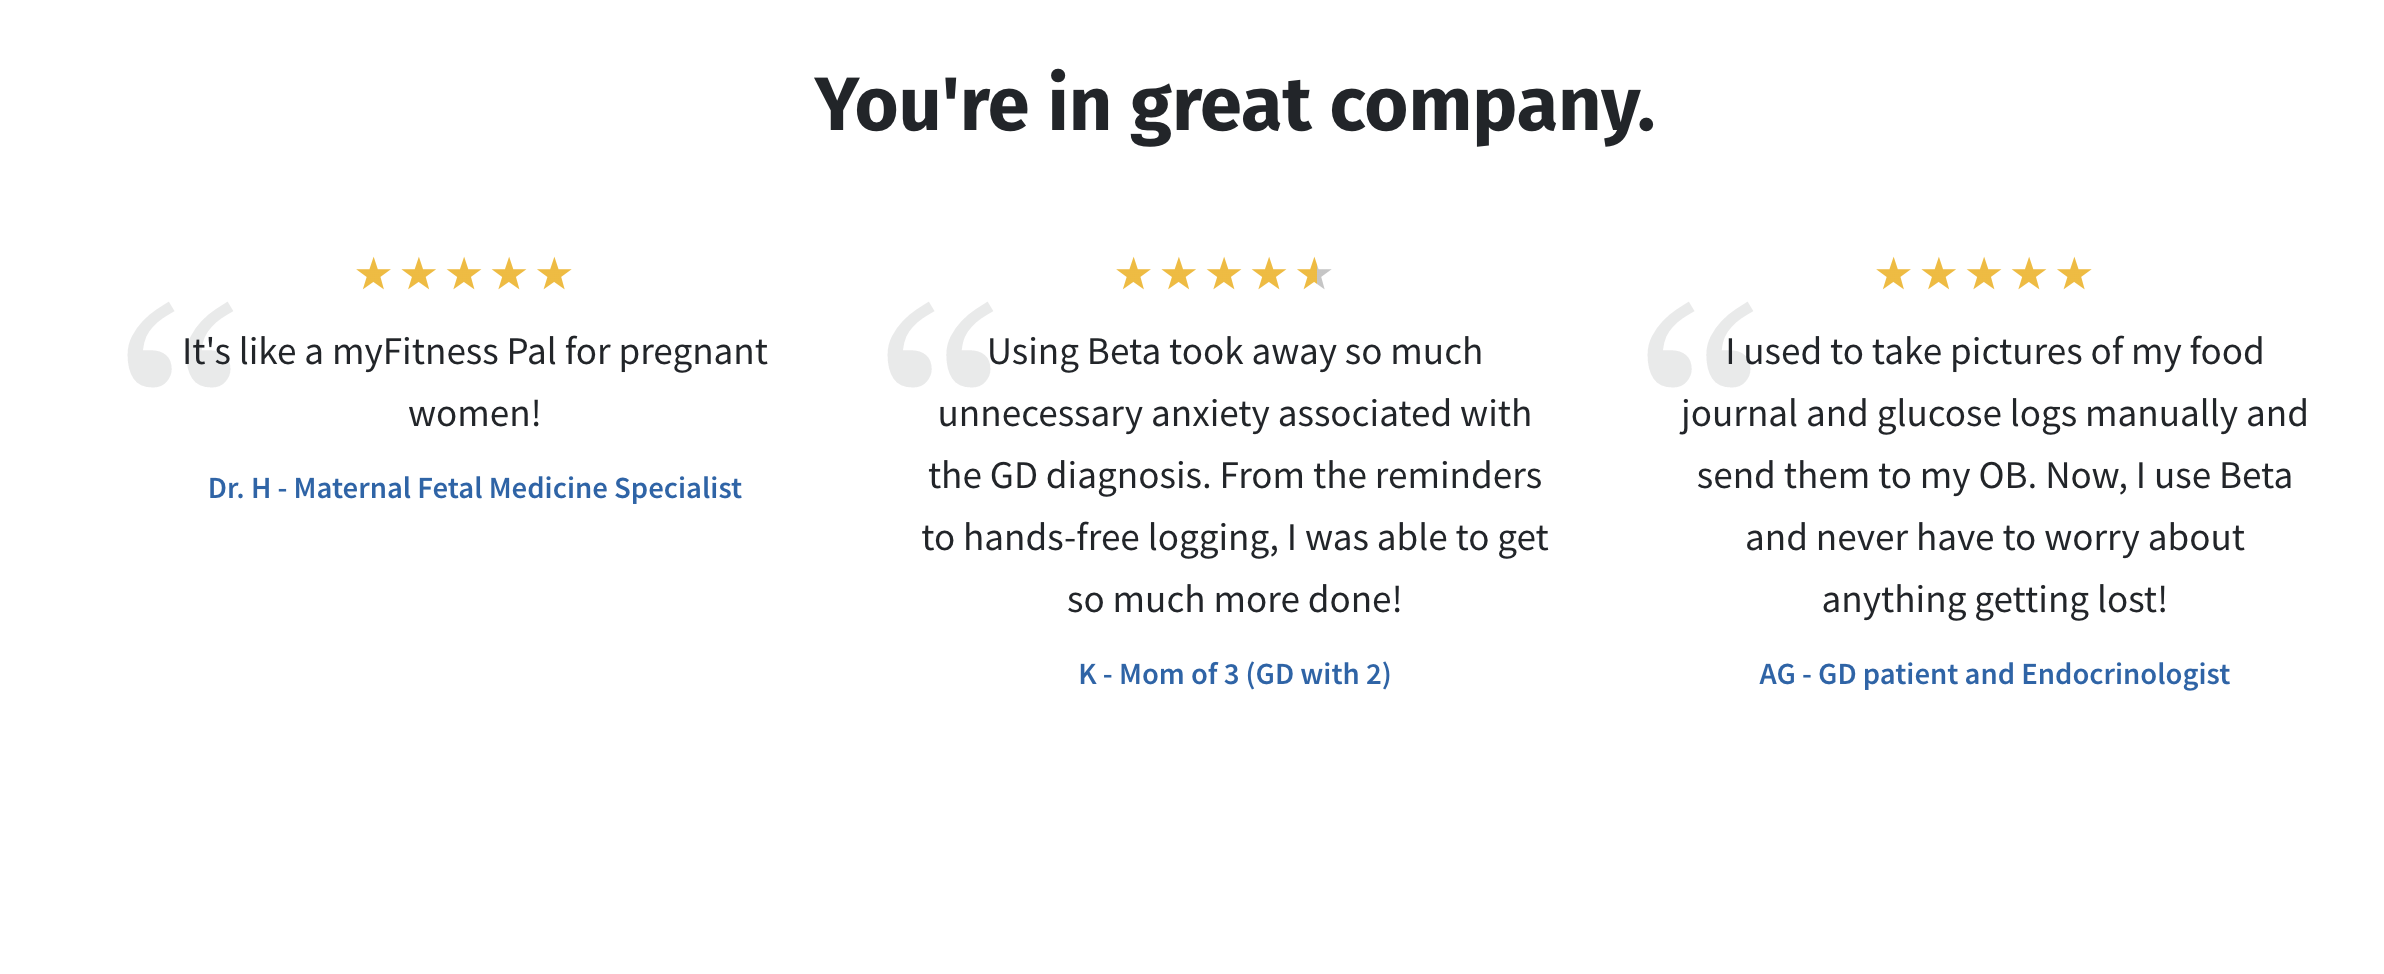
Task: Click the fifth star above the myFitness Pal quote
Action: click(554, 273)
